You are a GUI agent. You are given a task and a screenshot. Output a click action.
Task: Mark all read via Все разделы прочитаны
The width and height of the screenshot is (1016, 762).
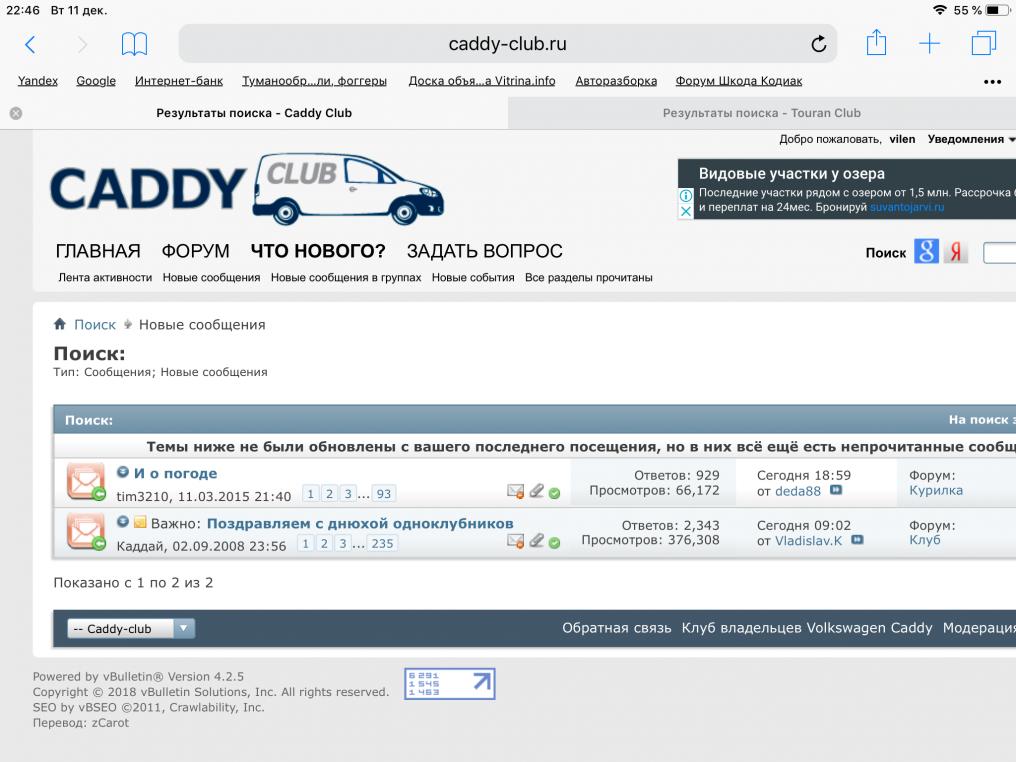589,278
